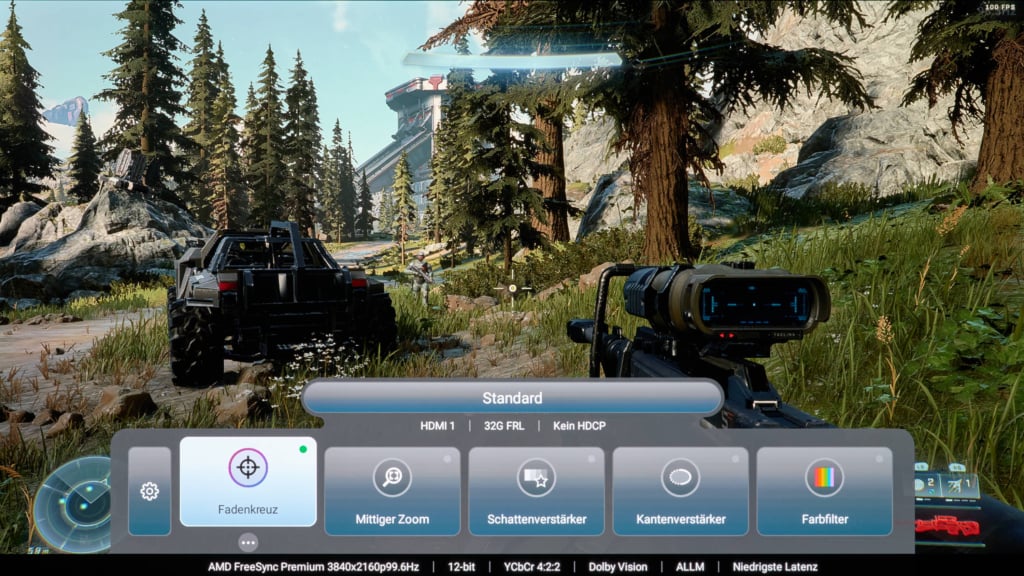Select the Kantenverstärker tile
Image resolution: width=1024 pixels, height=576 pixels.
point(680,491)
